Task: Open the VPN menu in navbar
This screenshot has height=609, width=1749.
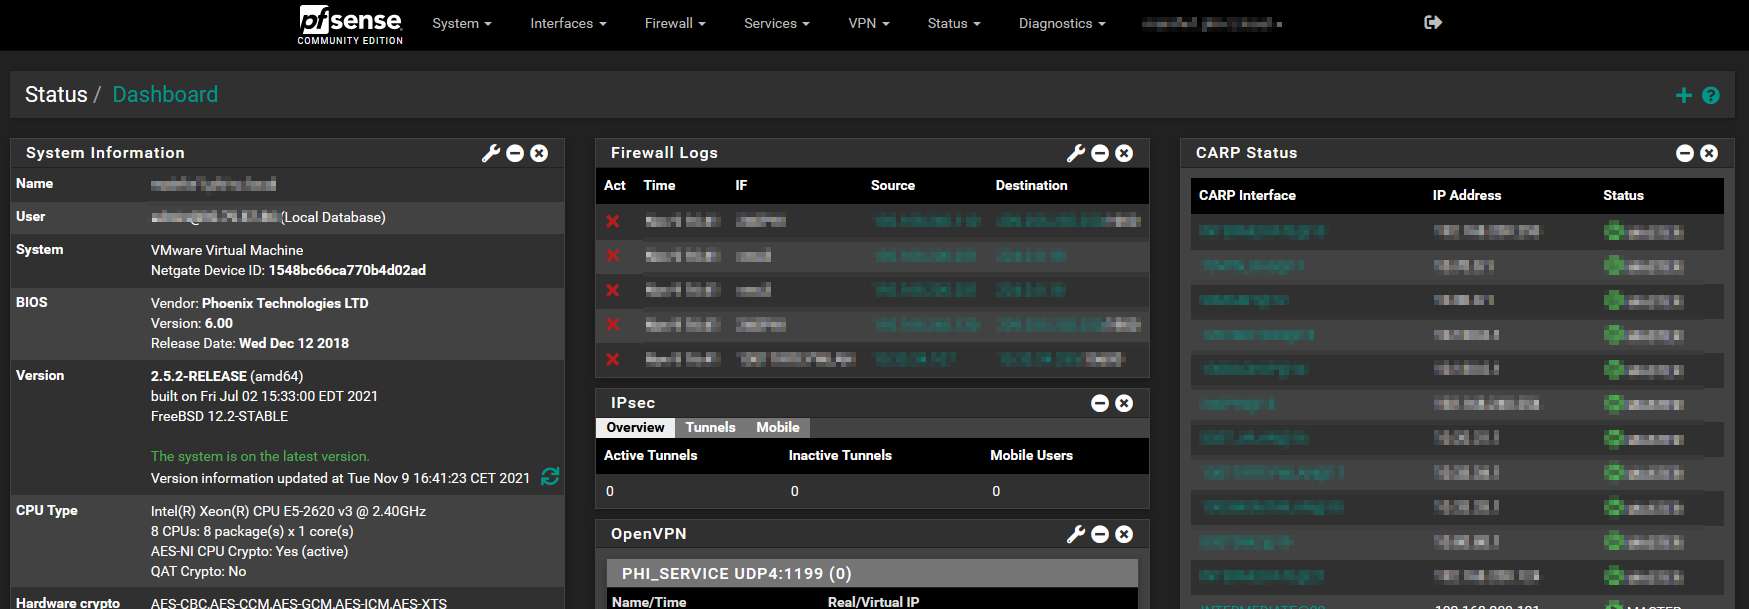Action: pyautogui.click(x=868, y=23)
